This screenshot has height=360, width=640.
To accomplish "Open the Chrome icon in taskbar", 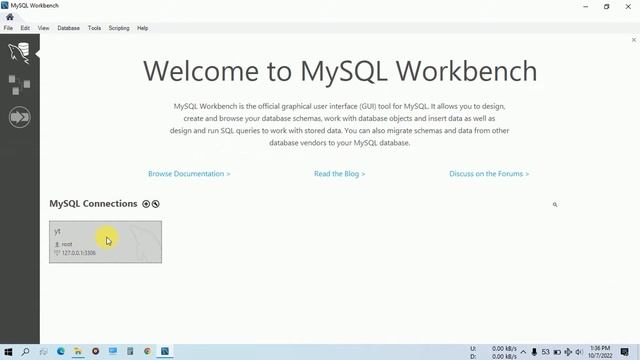I will pos(147,351).
